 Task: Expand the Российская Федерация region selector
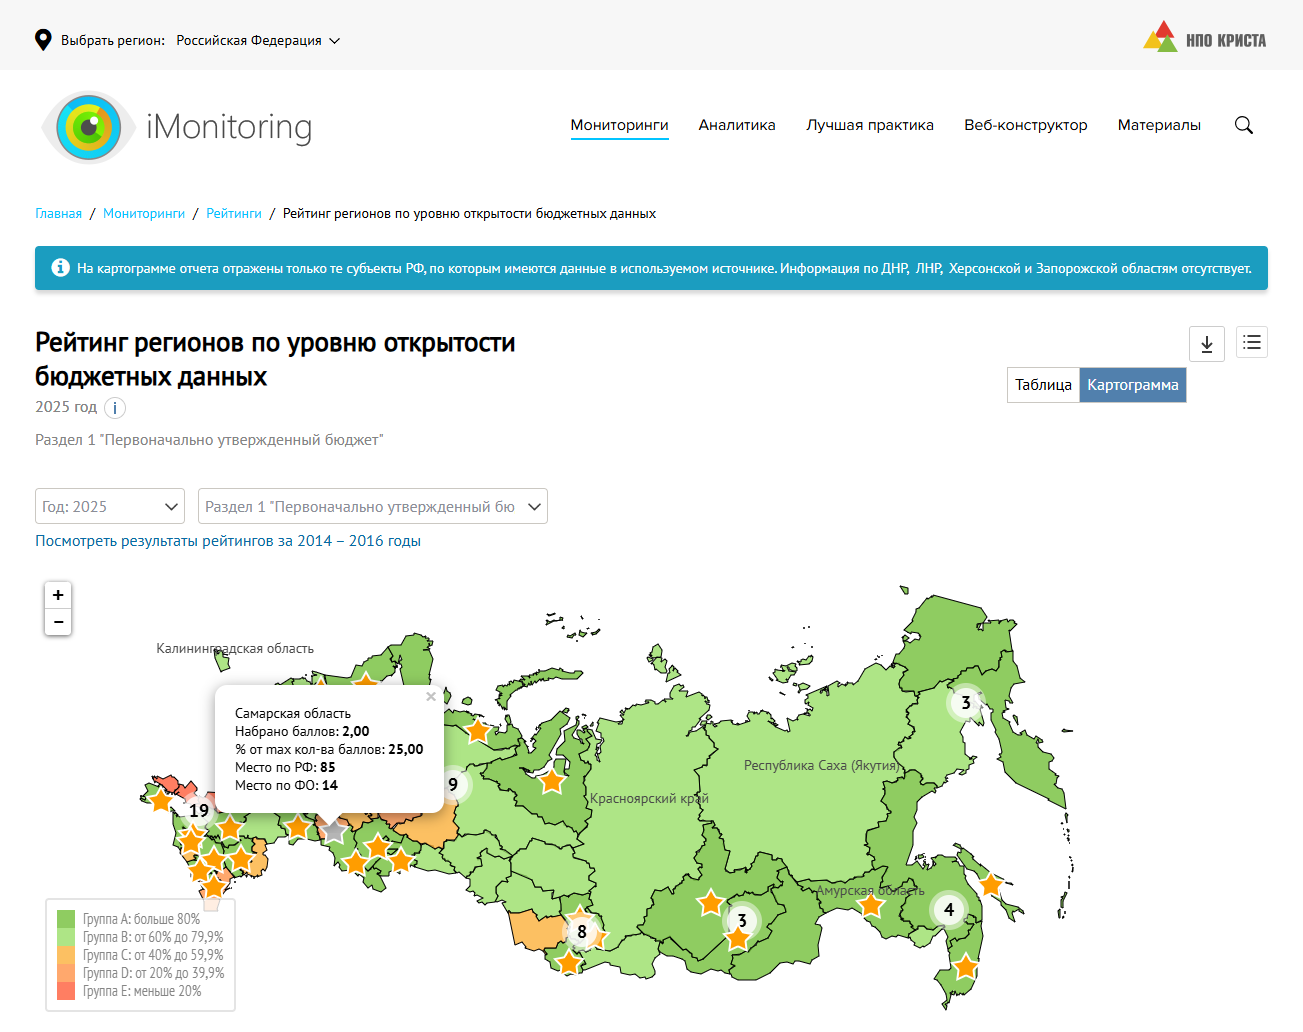point(258,41)
